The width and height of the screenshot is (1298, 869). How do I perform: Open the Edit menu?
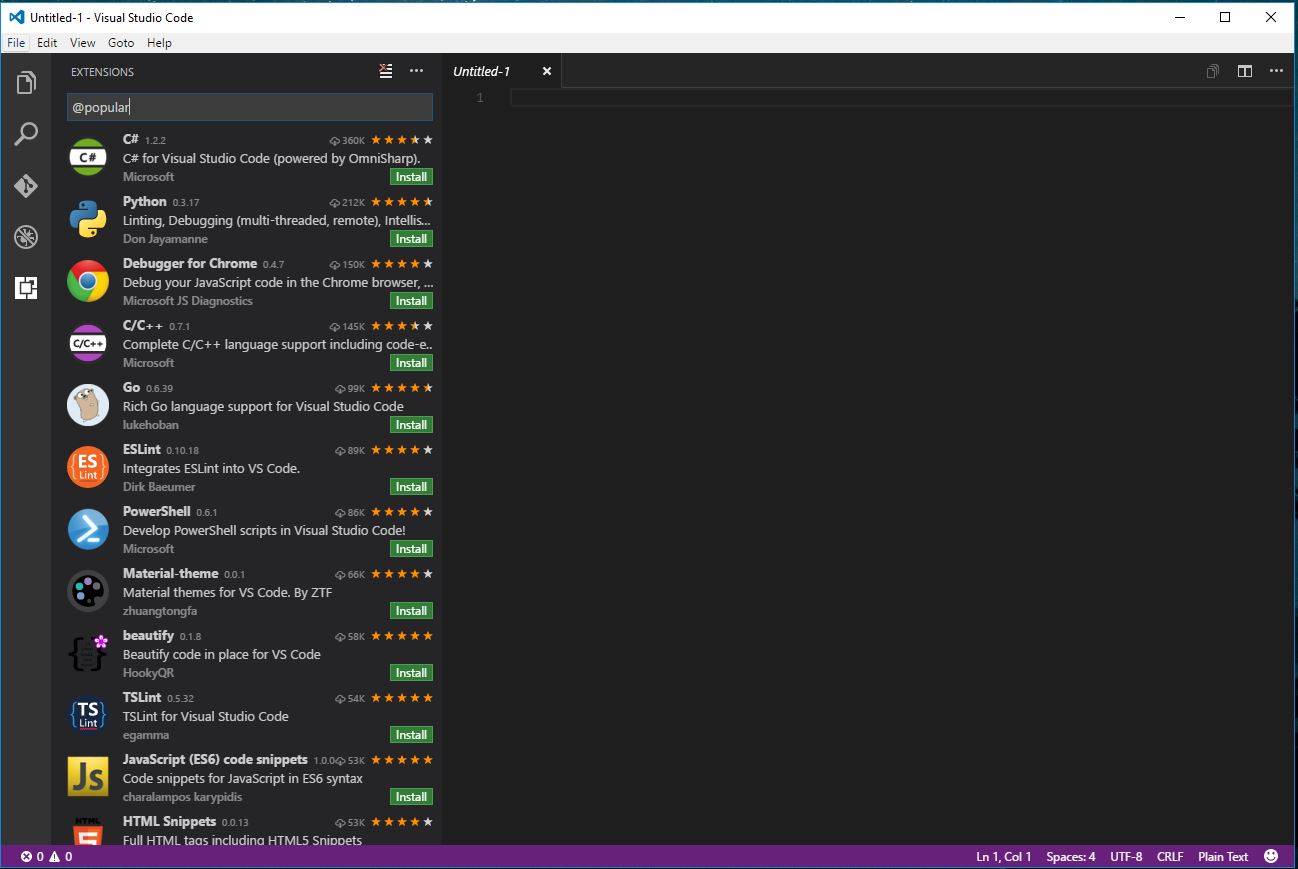click(x=47, y=43)
